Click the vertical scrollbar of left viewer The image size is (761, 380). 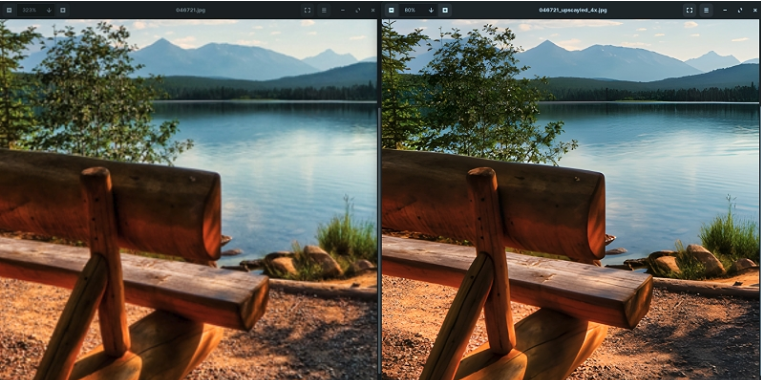(x=379, y=239)
